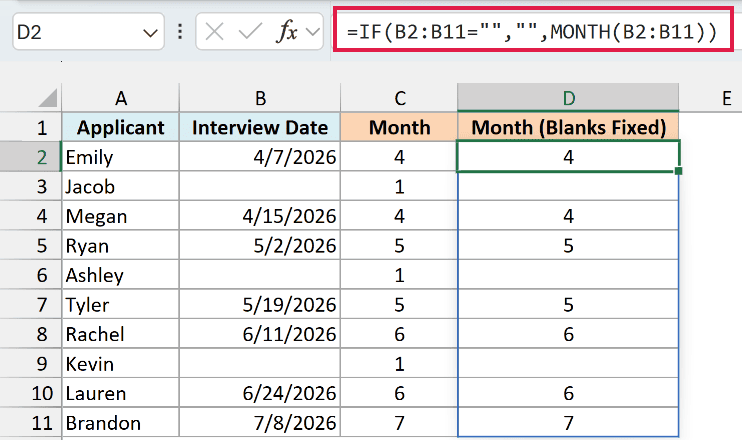Select the date cell 4/15/2026

(260, 216)
